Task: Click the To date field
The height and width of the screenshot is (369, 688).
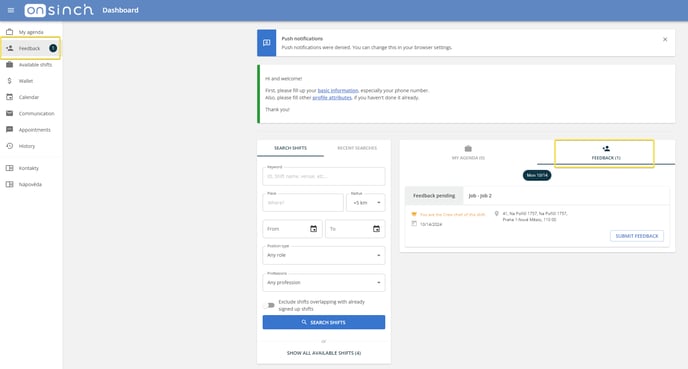Action: pyautogui.click(x=355, y=229)
